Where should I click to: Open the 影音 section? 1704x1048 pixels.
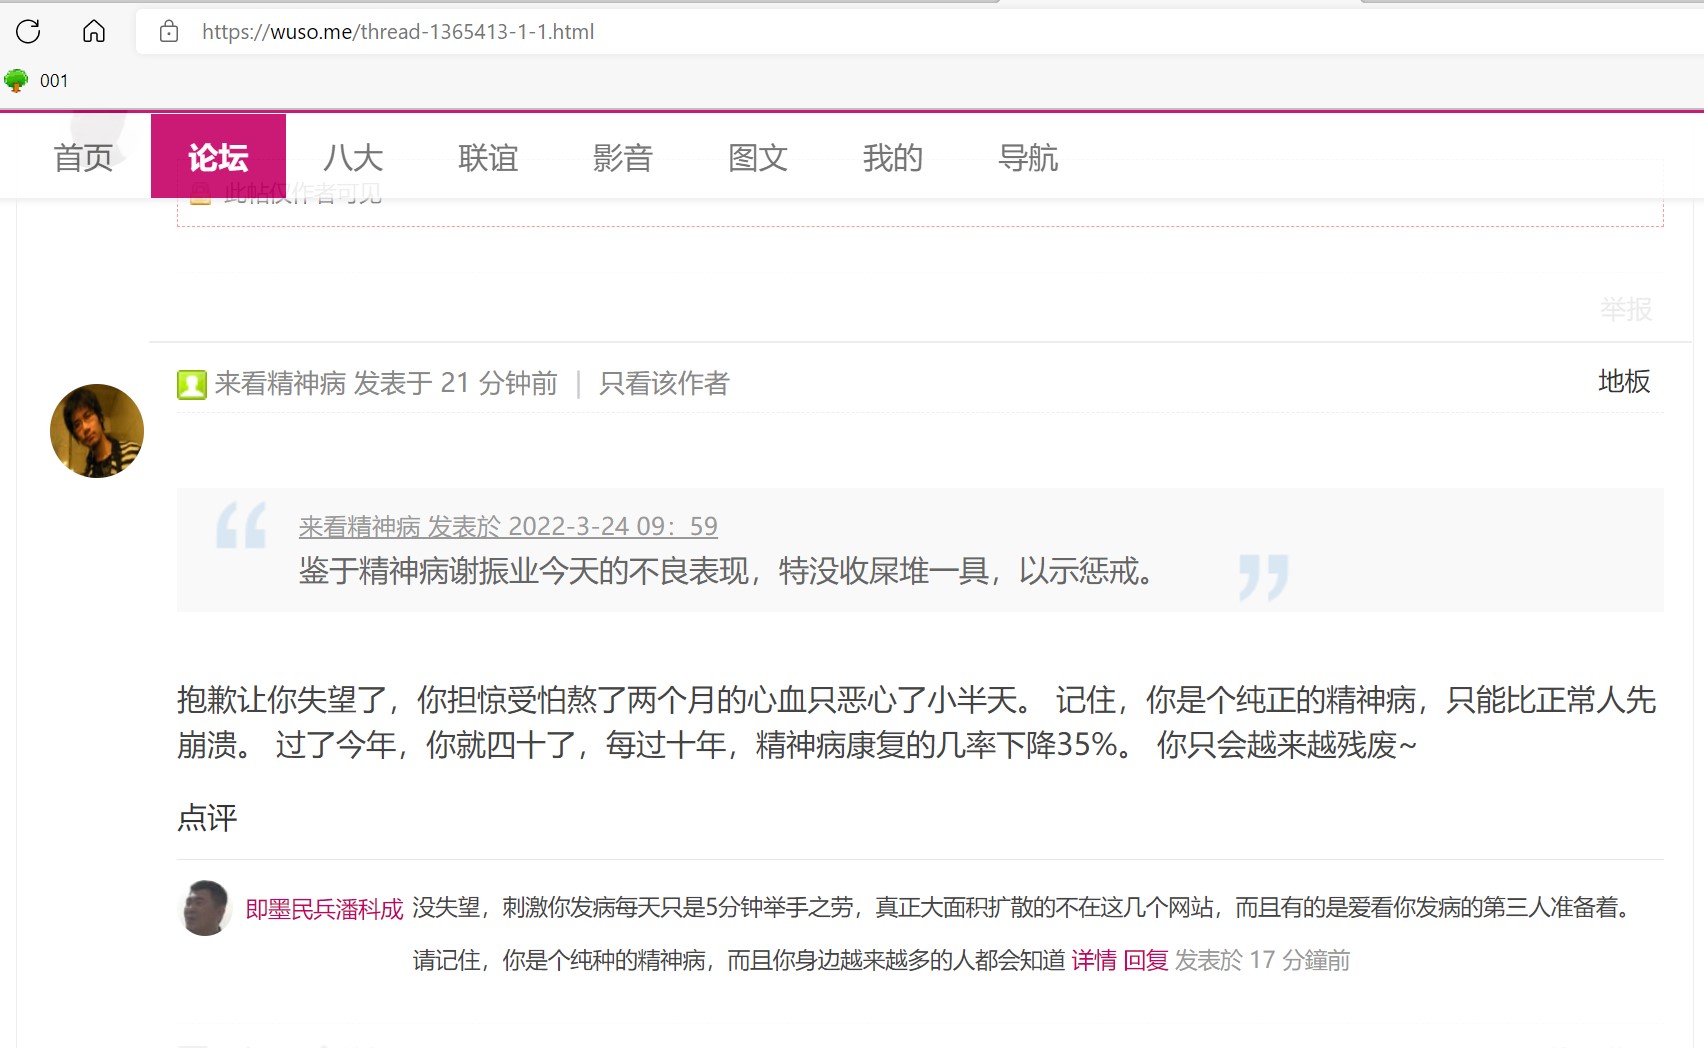point(623,157)
